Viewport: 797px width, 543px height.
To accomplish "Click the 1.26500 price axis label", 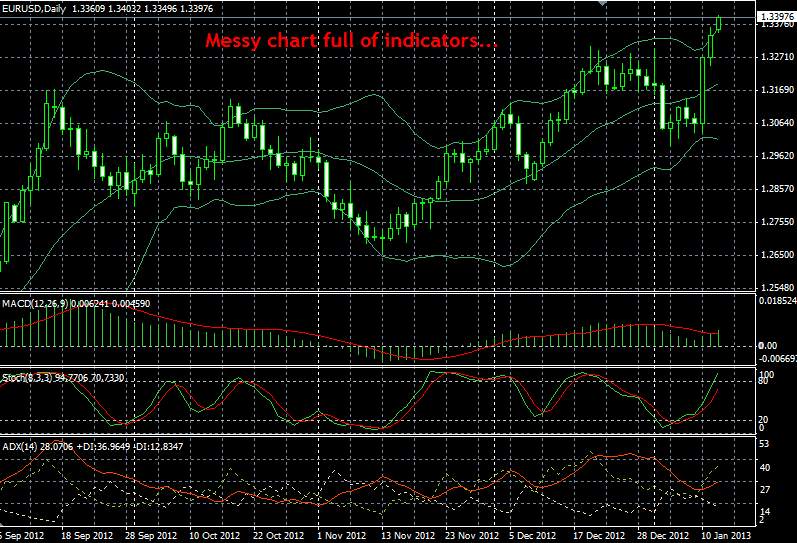I will click(x=777, y=255).
